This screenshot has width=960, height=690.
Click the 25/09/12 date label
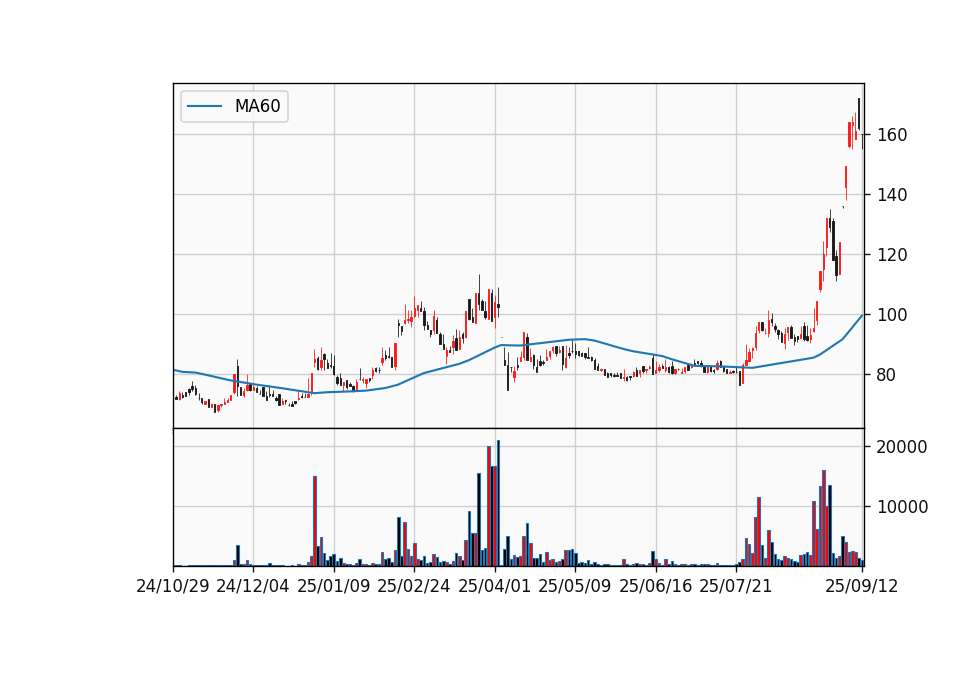tap(862, 586)
